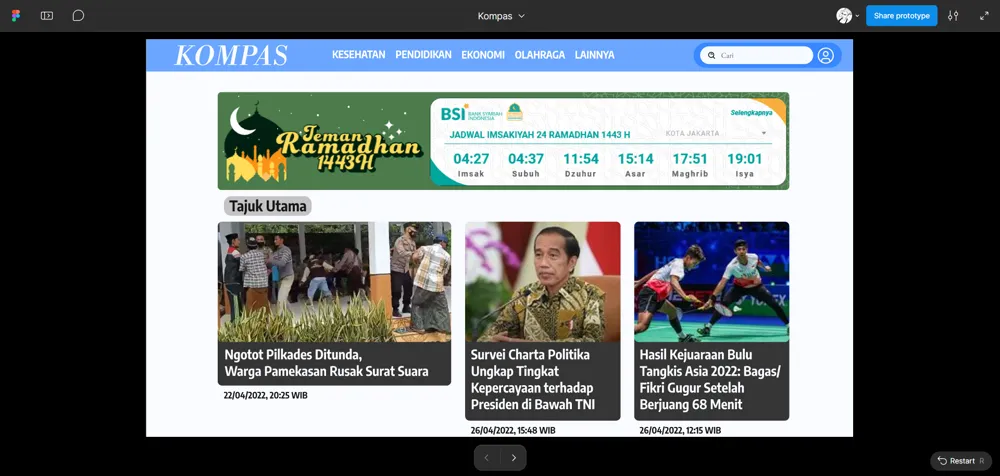
Task: Click the 26/04/2022, 15:48 WIB timestamp
Action: pos(513,431)
